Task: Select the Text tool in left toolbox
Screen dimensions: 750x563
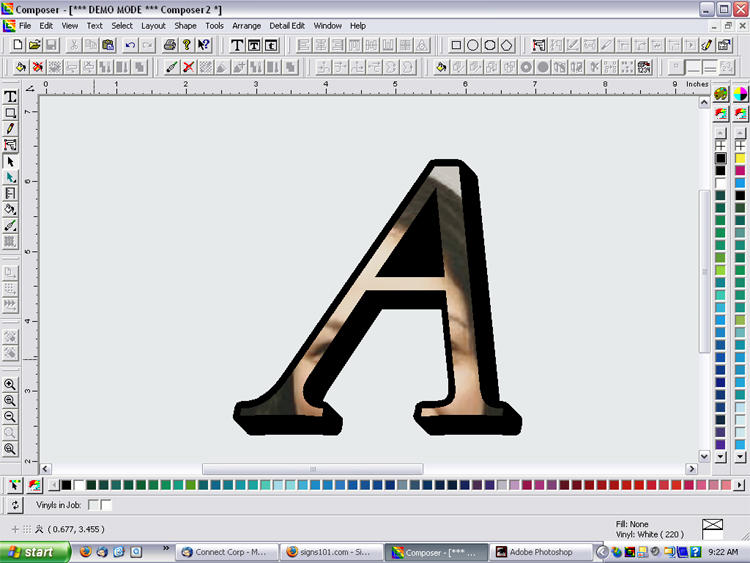Action: 10,97
